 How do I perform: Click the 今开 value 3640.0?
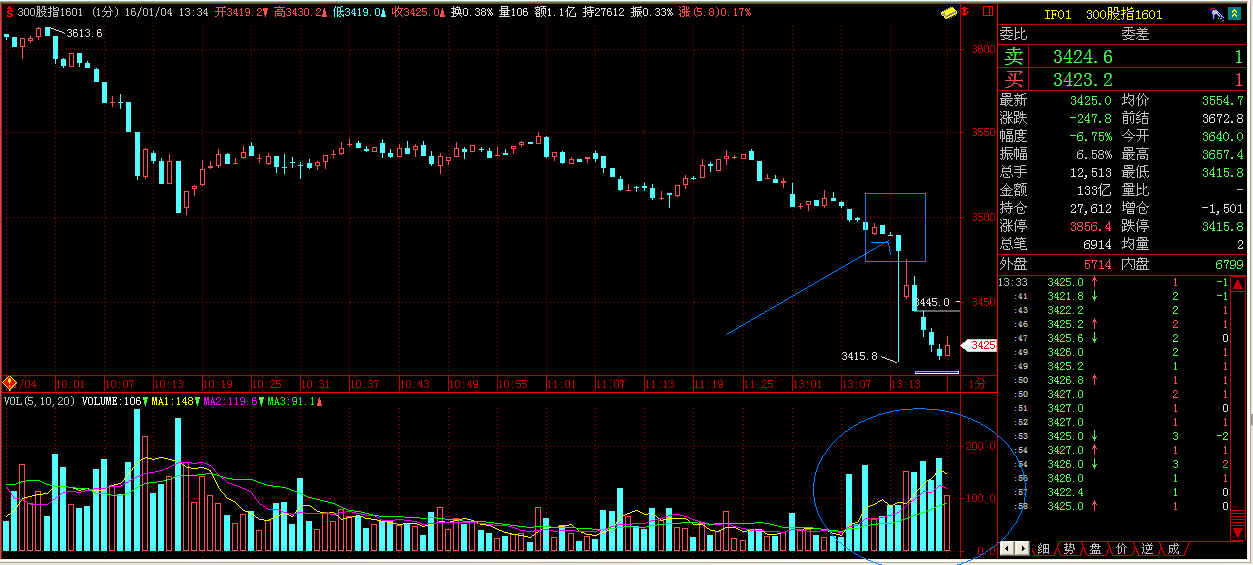point(1223,136)
